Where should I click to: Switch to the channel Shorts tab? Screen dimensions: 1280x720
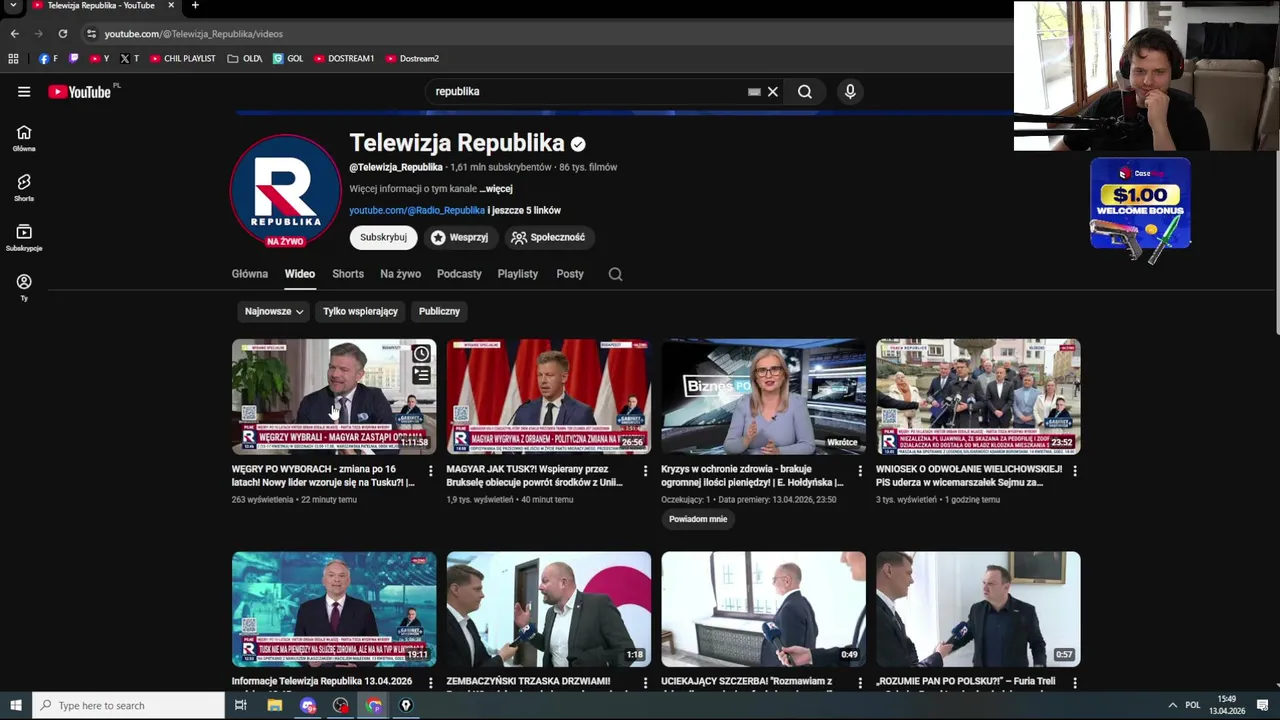[x=348, y=274]
